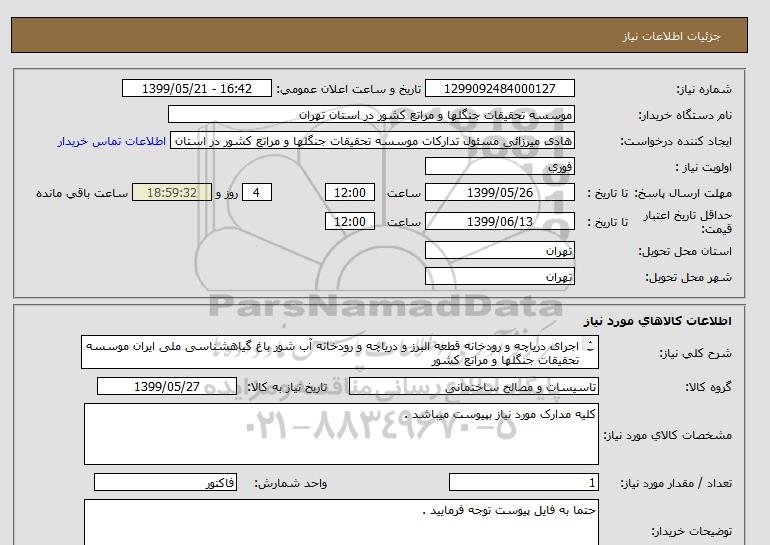
Task: Click the label شهر محل تحویل
Action: coord(688,278)
